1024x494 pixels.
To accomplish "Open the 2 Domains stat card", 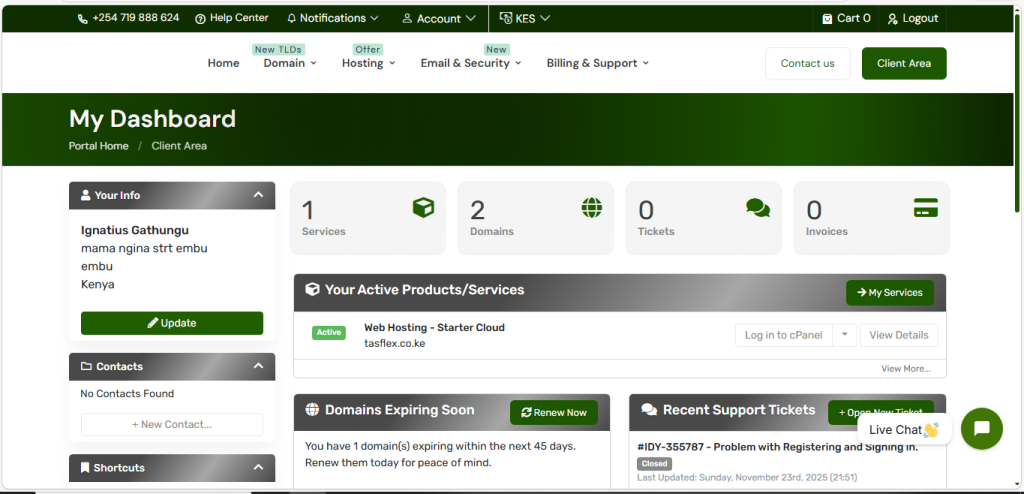I will pos(536,218).
